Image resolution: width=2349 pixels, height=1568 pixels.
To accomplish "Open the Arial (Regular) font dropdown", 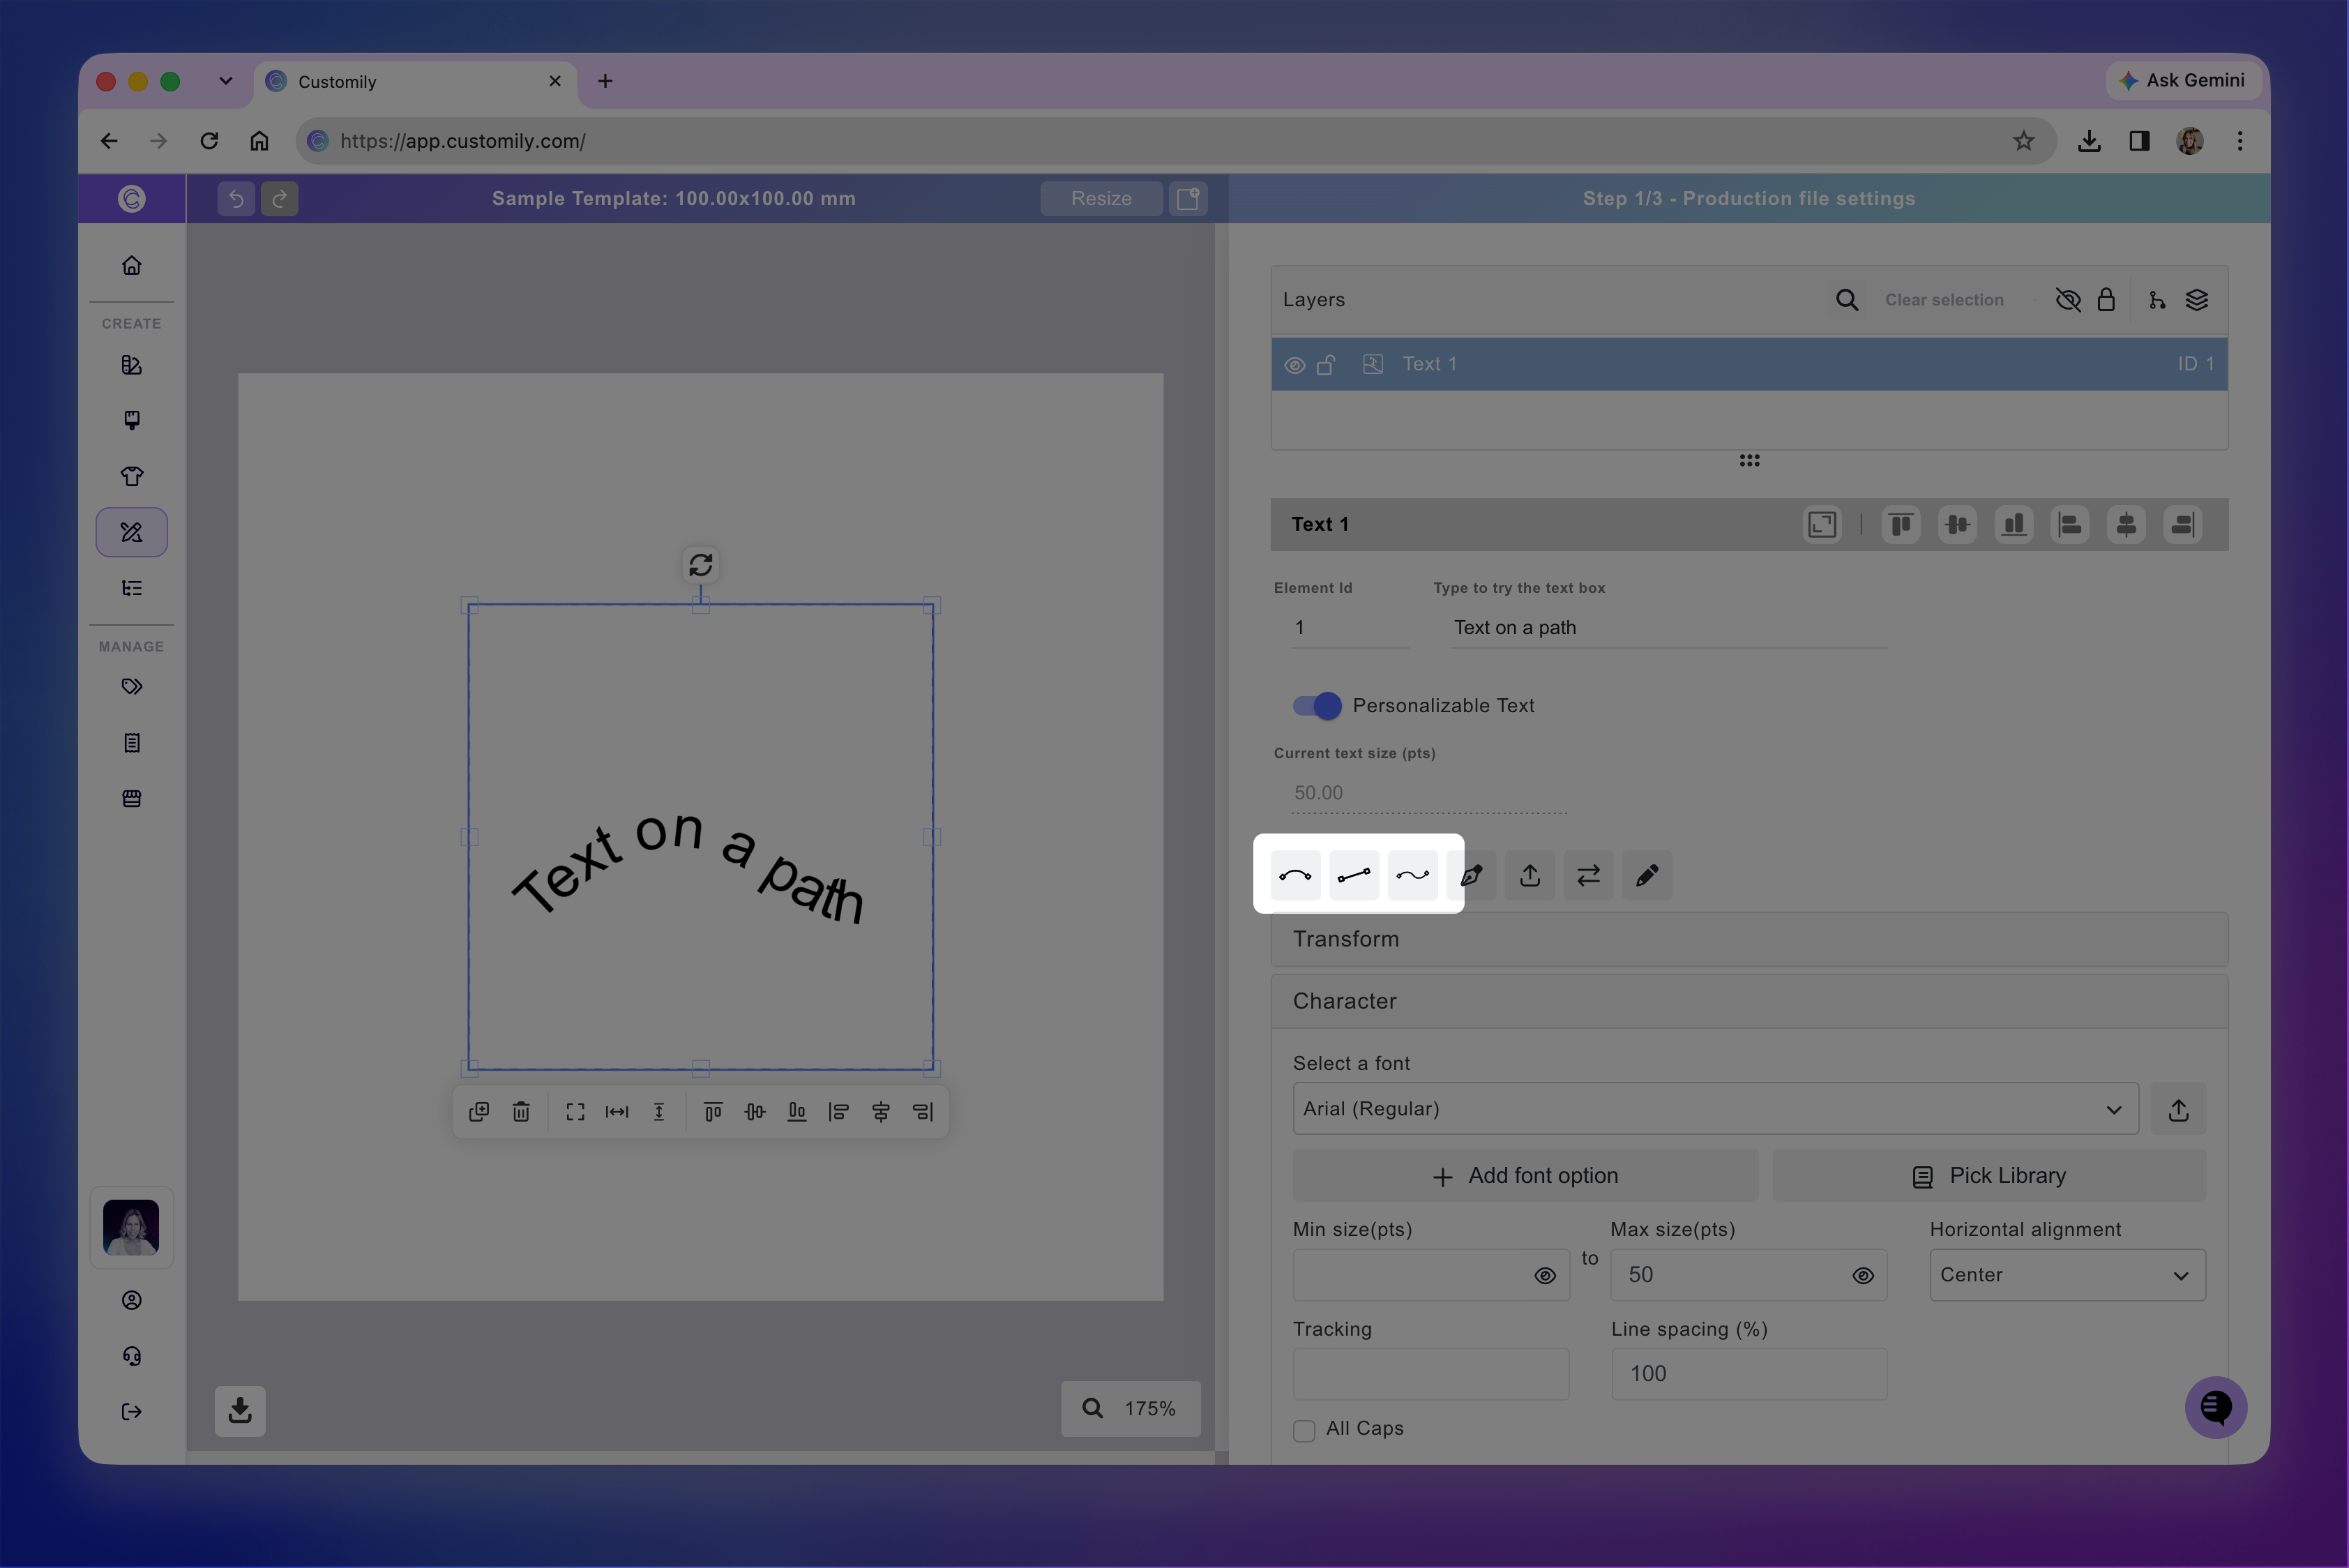I will point(1716,1109).
